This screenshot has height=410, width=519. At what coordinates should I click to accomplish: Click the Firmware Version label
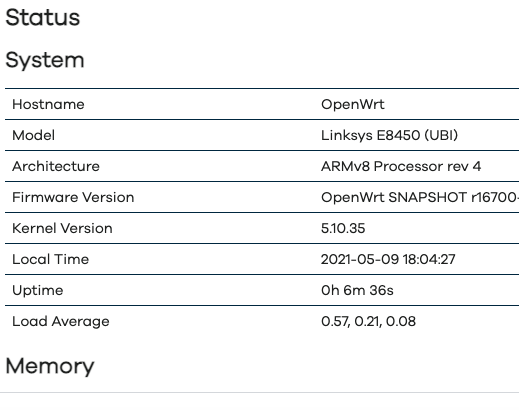(x=73, y=197)
